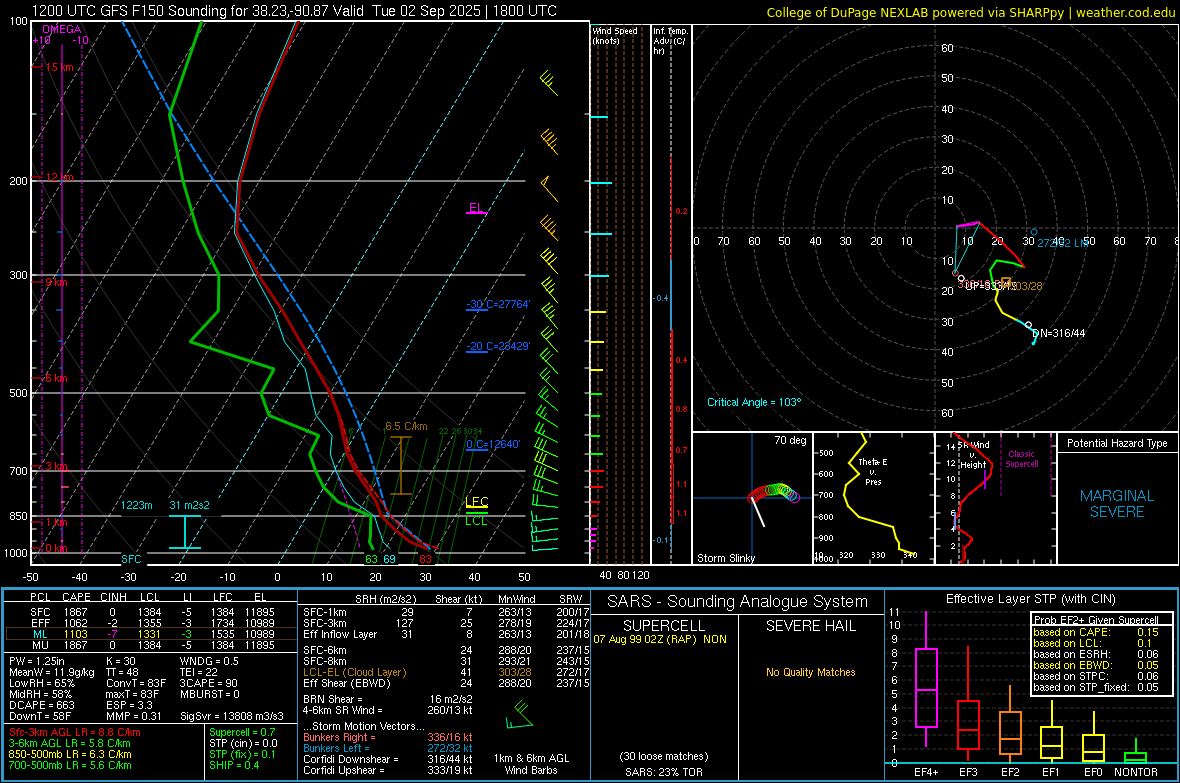Click the OMEGA label on the skew-T

tap(61, 29)
